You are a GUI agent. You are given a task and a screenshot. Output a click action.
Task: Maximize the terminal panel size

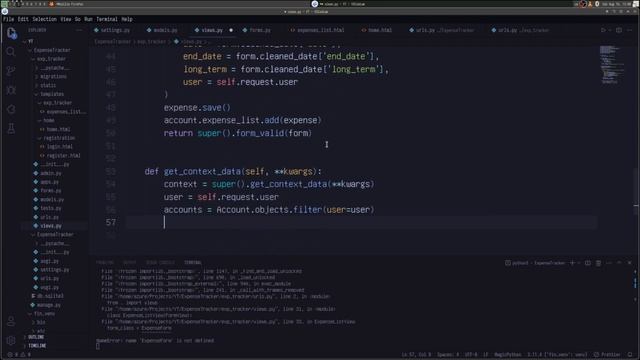point(619,263)
